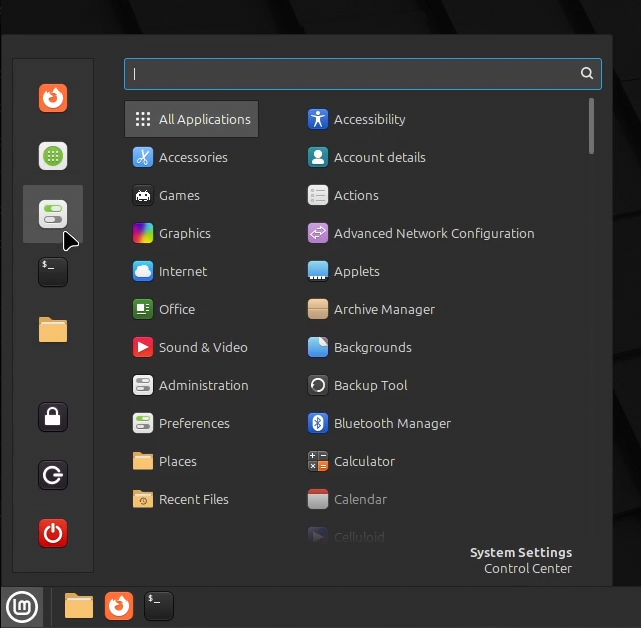Click the red Shut Down power icon
The width and height of the screenshot is (641, 628).
coord(53,533)
